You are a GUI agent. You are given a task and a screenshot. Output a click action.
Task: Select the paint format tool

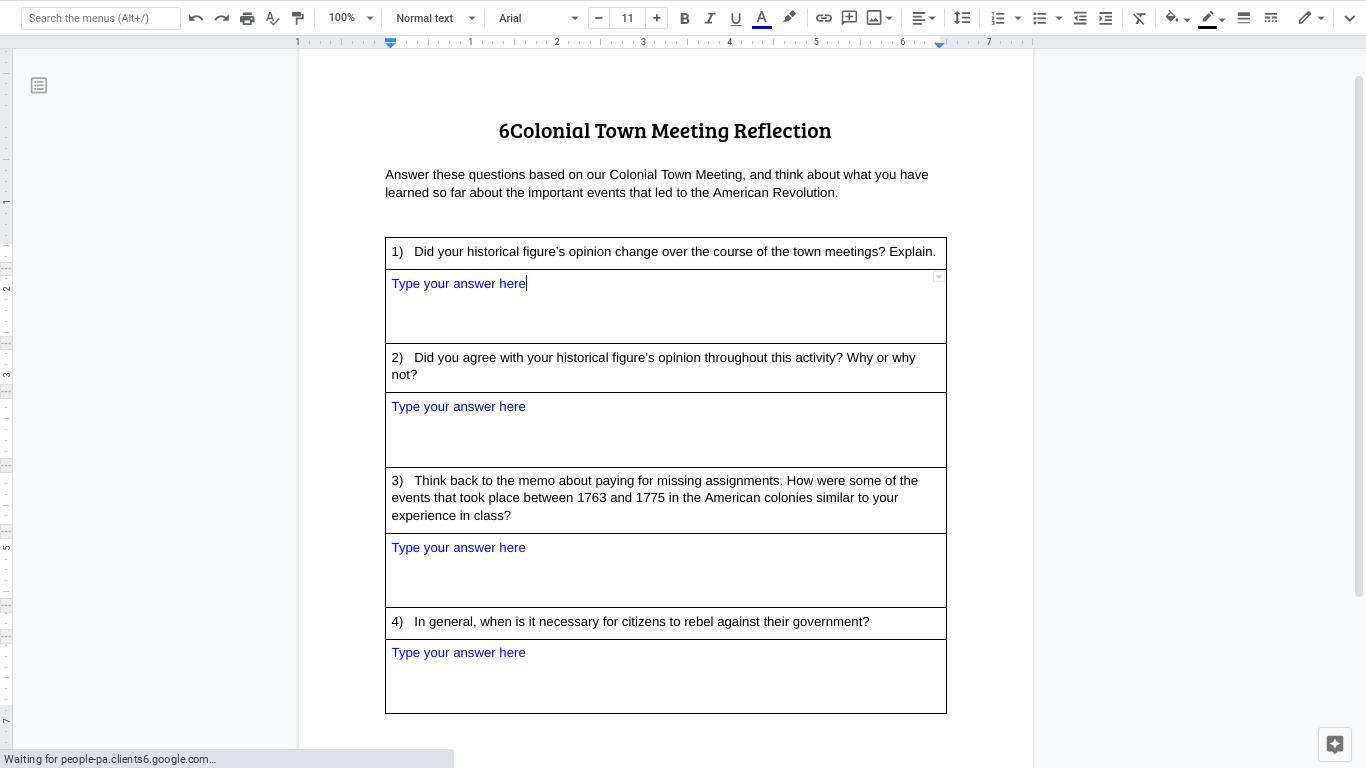click(297, 18)
